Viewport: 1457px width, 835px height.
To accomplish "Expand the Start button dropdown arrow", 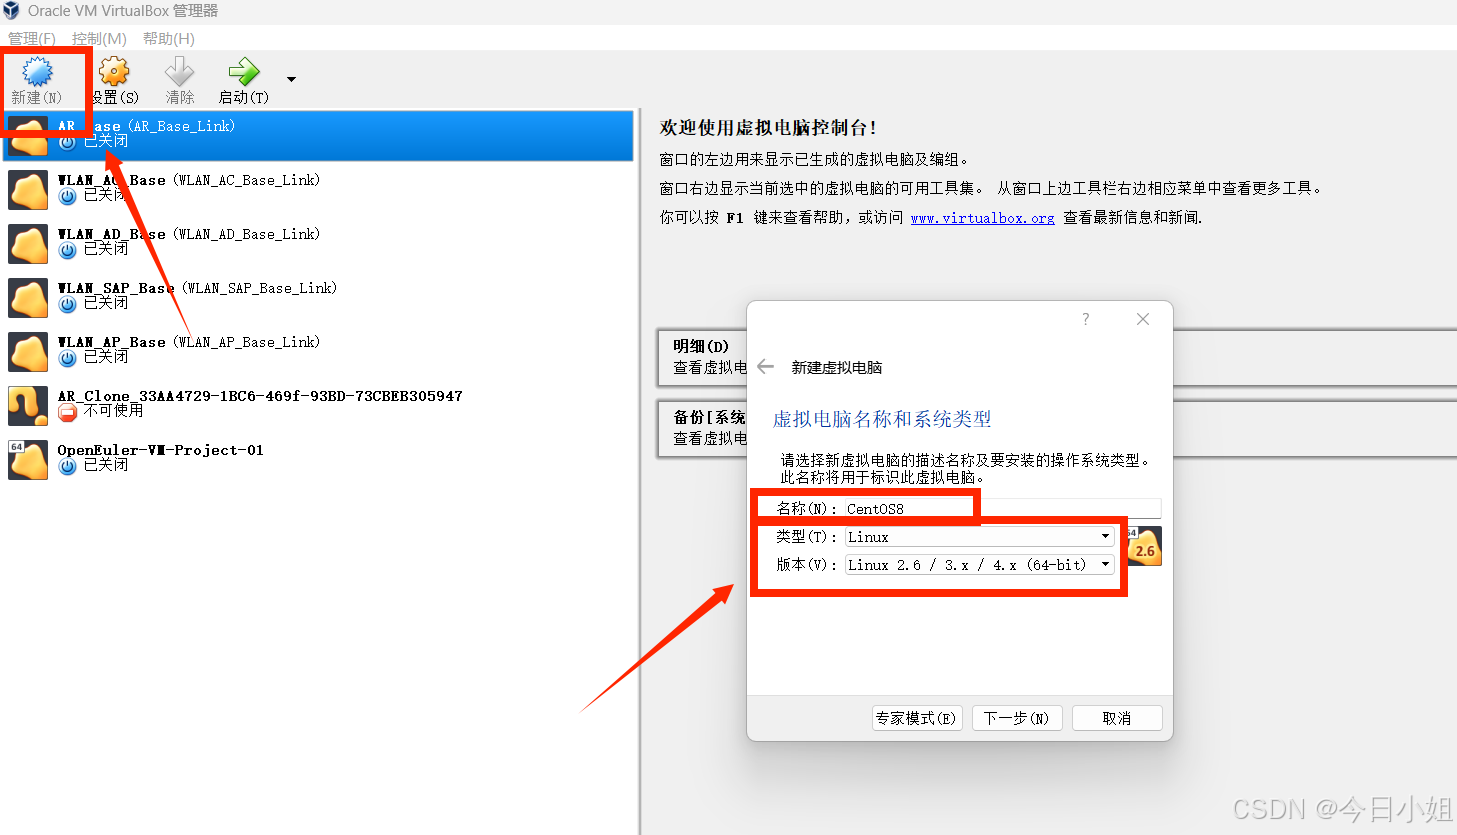I will click(291, 79).
